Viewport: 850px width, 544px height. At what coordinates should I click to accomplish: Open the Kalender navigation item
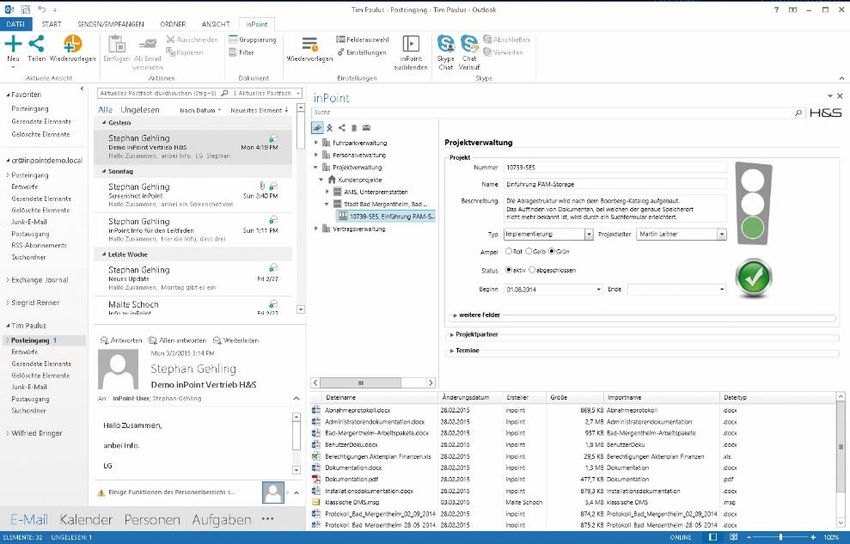click(x=86, y=520)
